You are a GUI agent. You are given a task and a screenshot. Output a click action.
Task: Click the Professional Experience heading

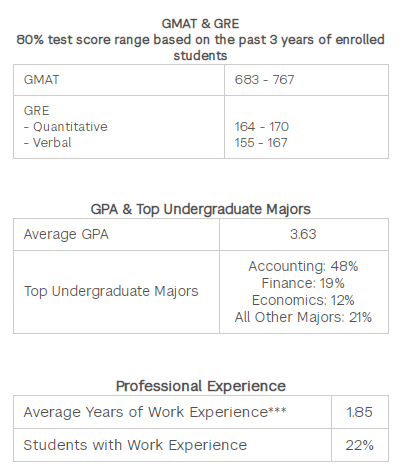click(201, 386)
